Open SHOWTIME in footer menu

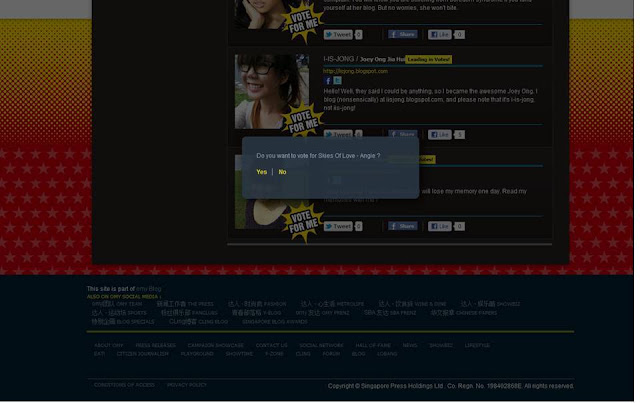click(x=239, y=354)
